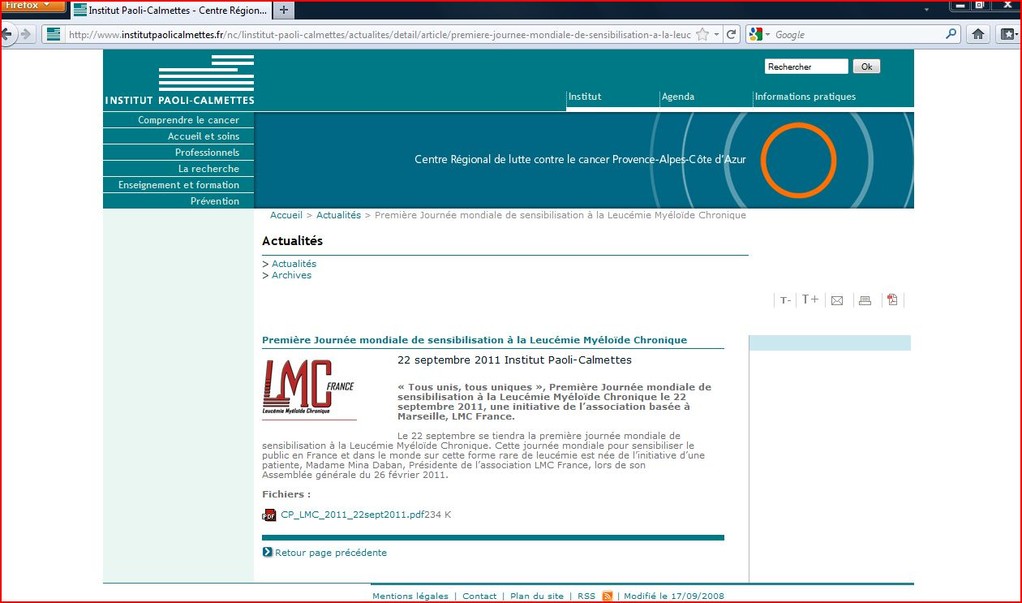
Task: Click the Rechercher site search field
Action: (806, 66)
